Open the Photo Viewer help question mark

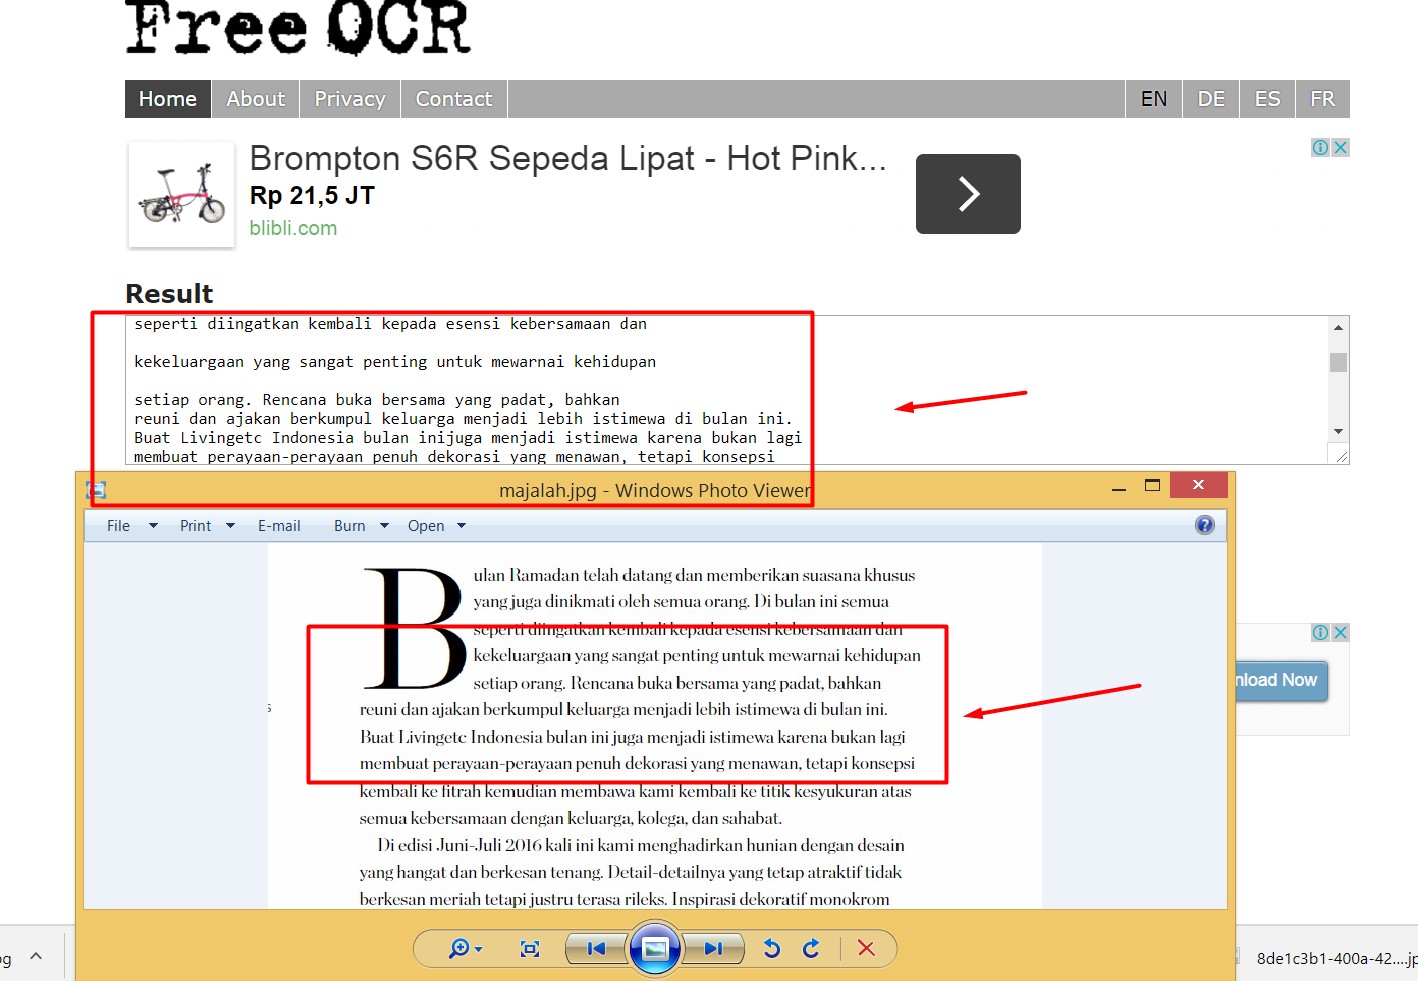tap(1204, 524)
